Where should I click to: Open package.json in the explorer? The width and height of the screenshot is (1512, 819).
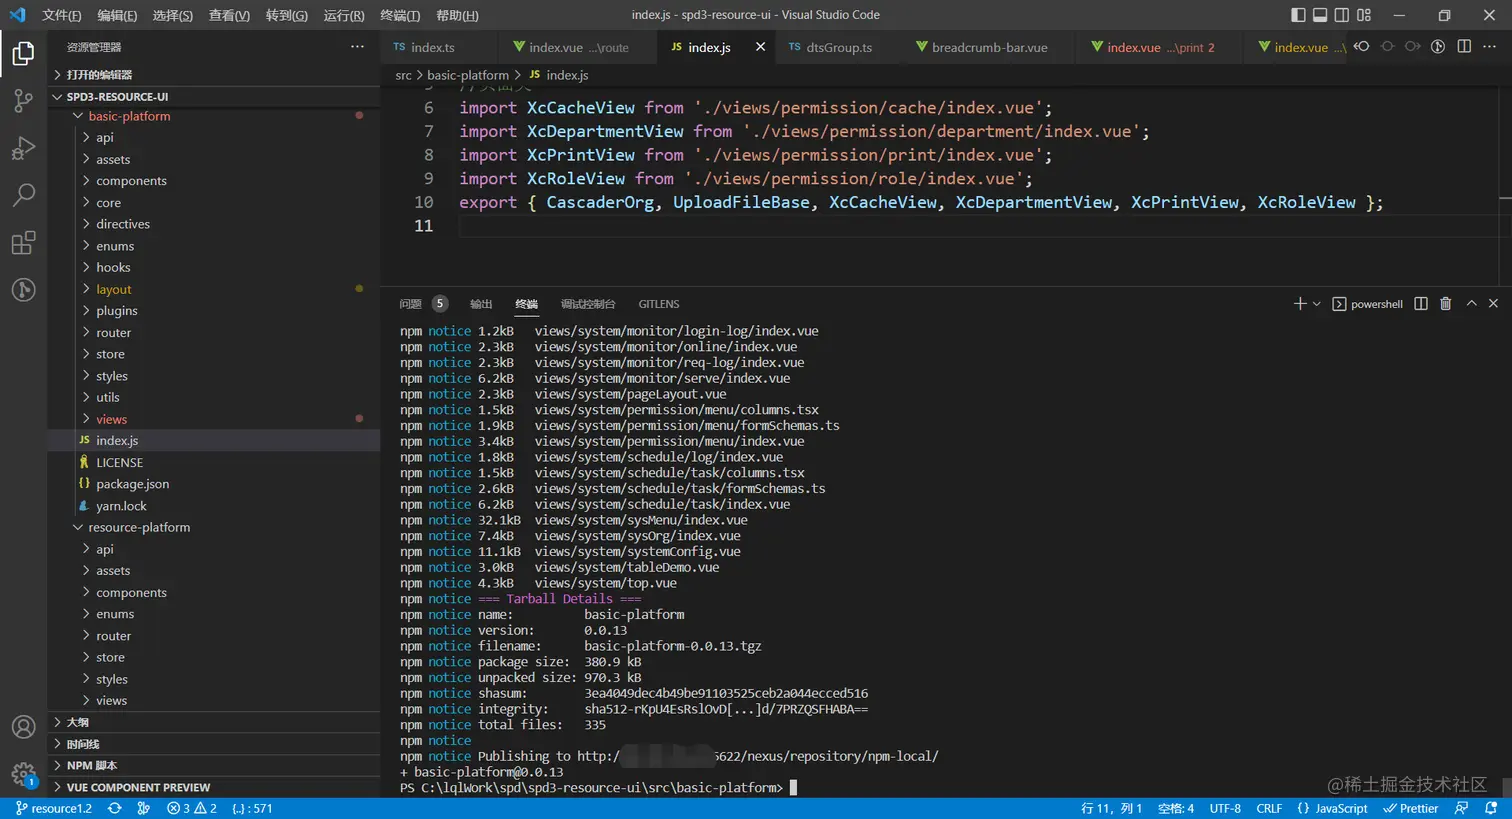click(x=132, y=484)
